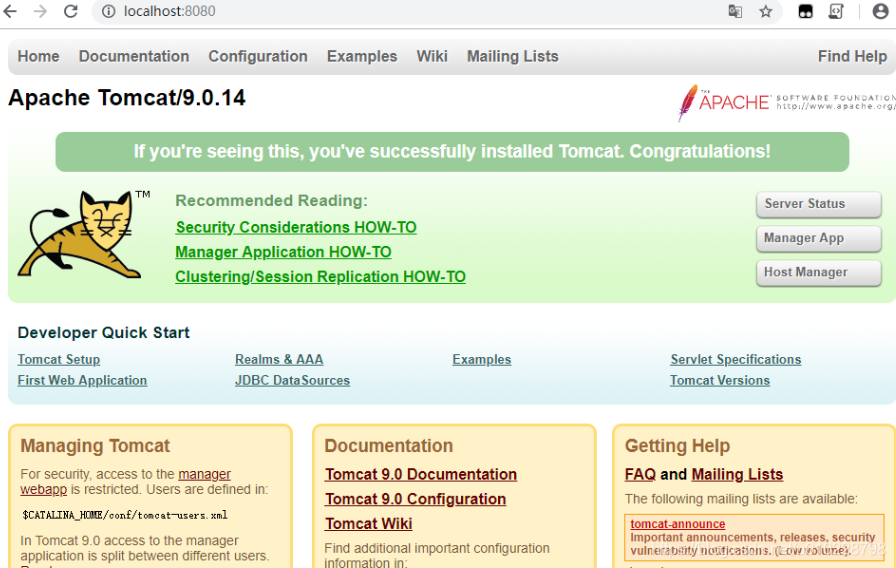Open the Wiki nav item
Viewport: 896px width, 568px height.
[432, 56]
